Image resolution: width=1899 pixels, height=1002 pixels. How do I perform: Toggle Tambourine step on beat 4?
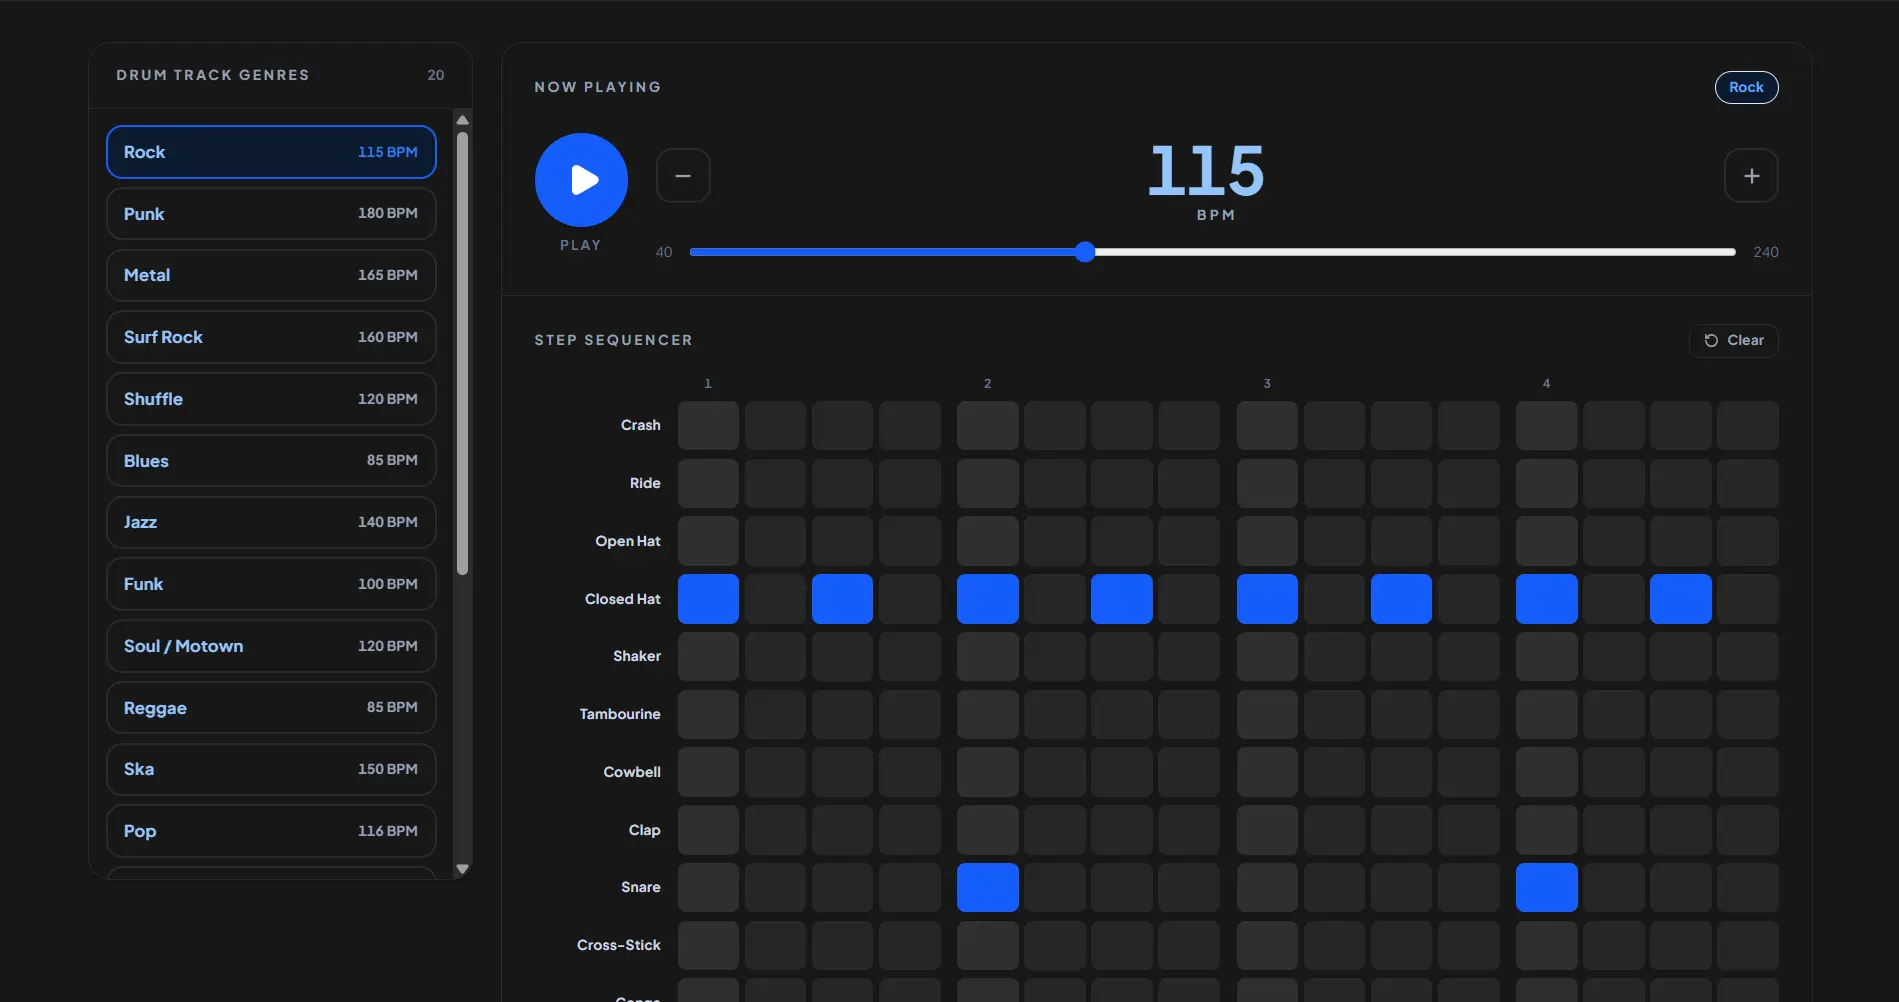pos(1546,714)
